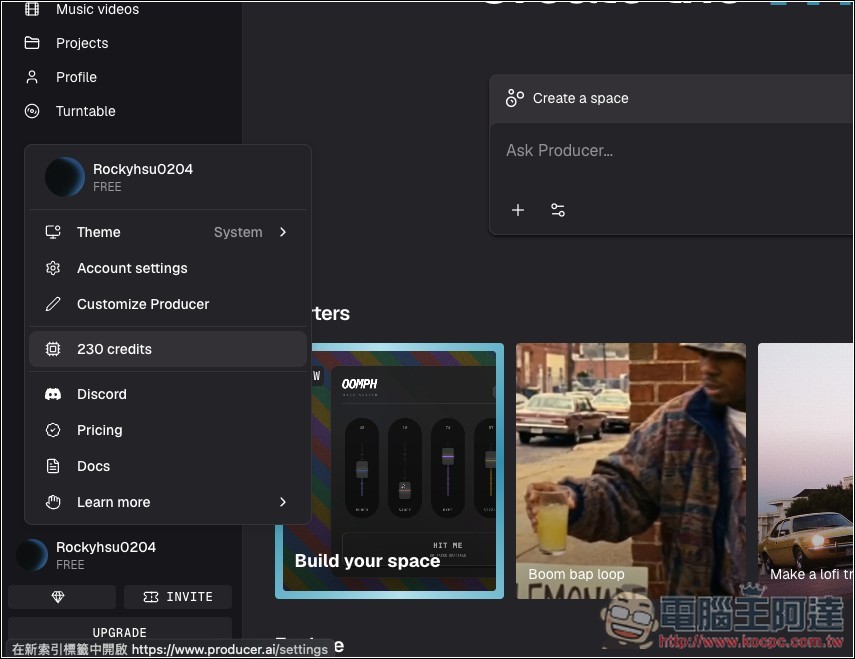Click the bottom sidebar avatar image
The image size is (855, 659).
pyautogui.click(x=32, y=555)
